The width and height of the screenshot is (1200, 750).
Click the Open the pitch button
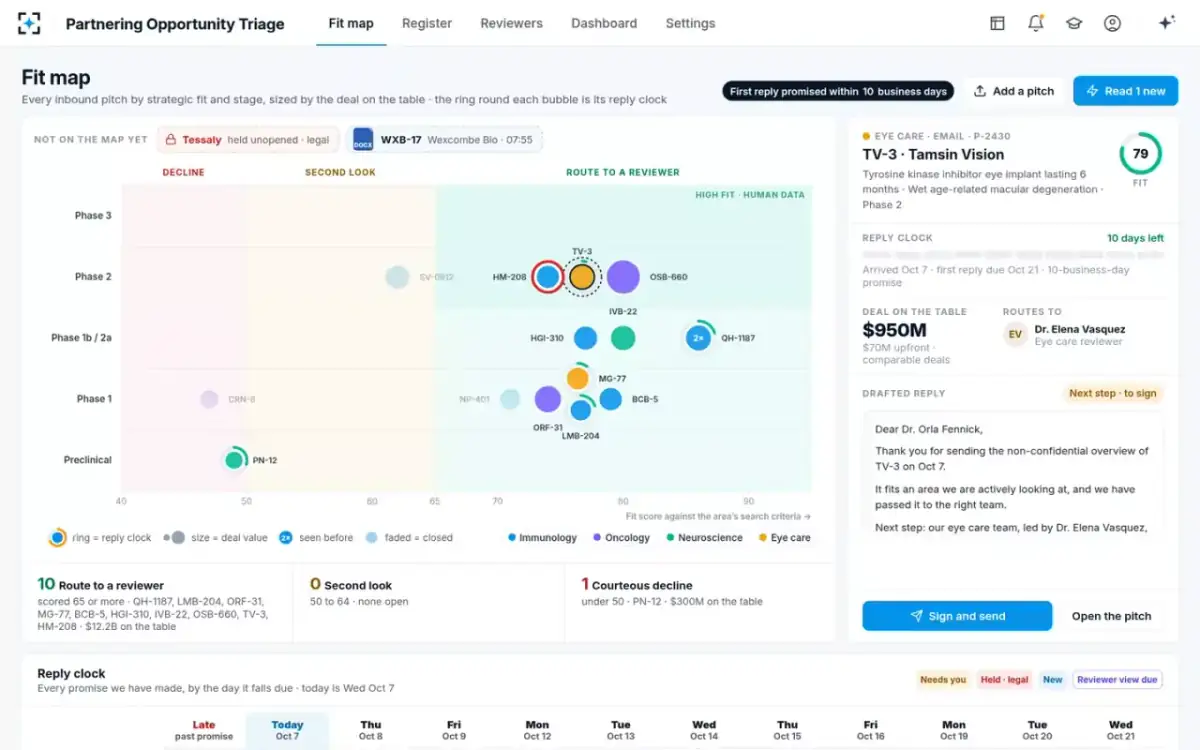pyautogui.click(x=1111, y=616)
